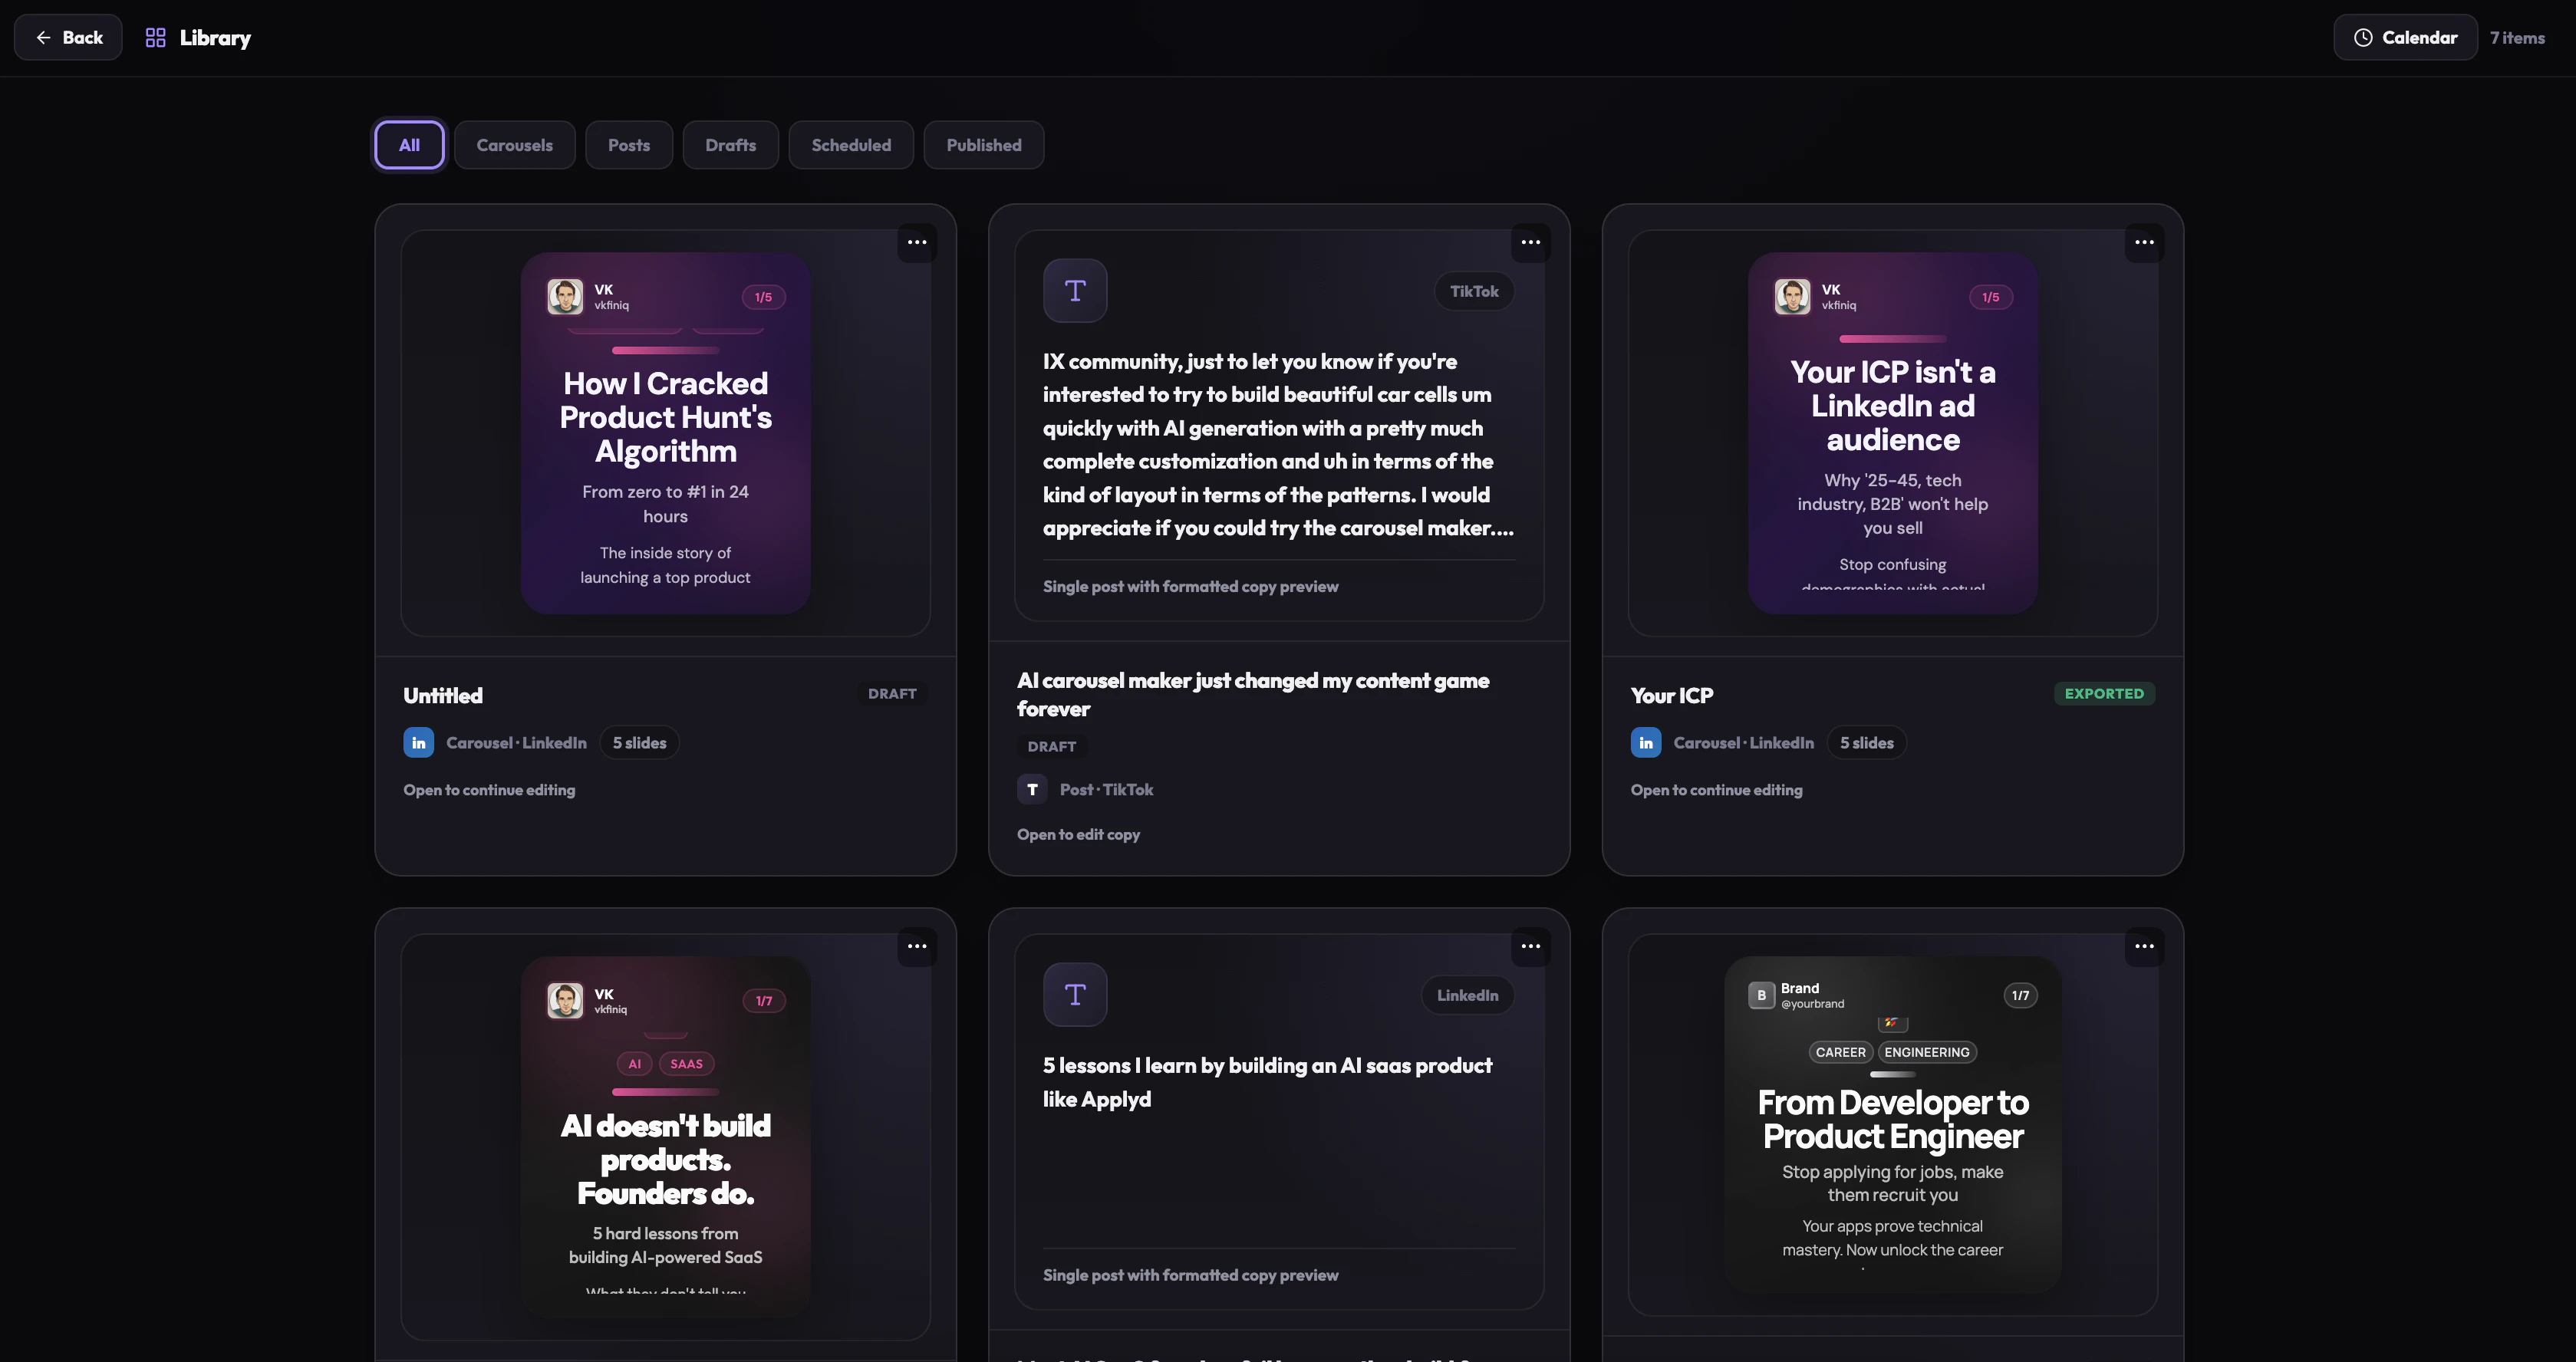The image size is (2576, 1362).
Task: Click the LinkedIn icon on the Untitled card
Action: pyautogui.click(x=418, y=743)
